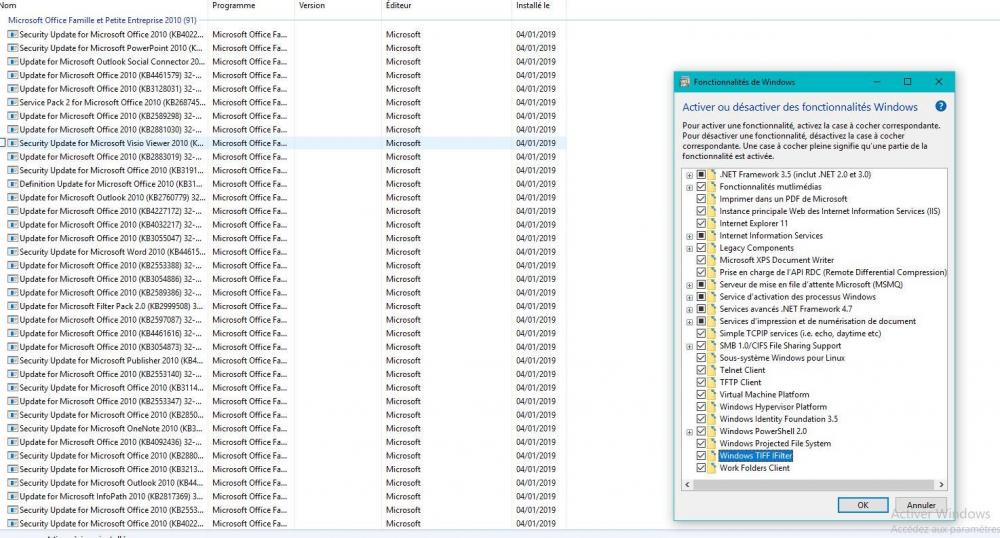Click the folder icon beside Work Folders Client

point(712,467)
